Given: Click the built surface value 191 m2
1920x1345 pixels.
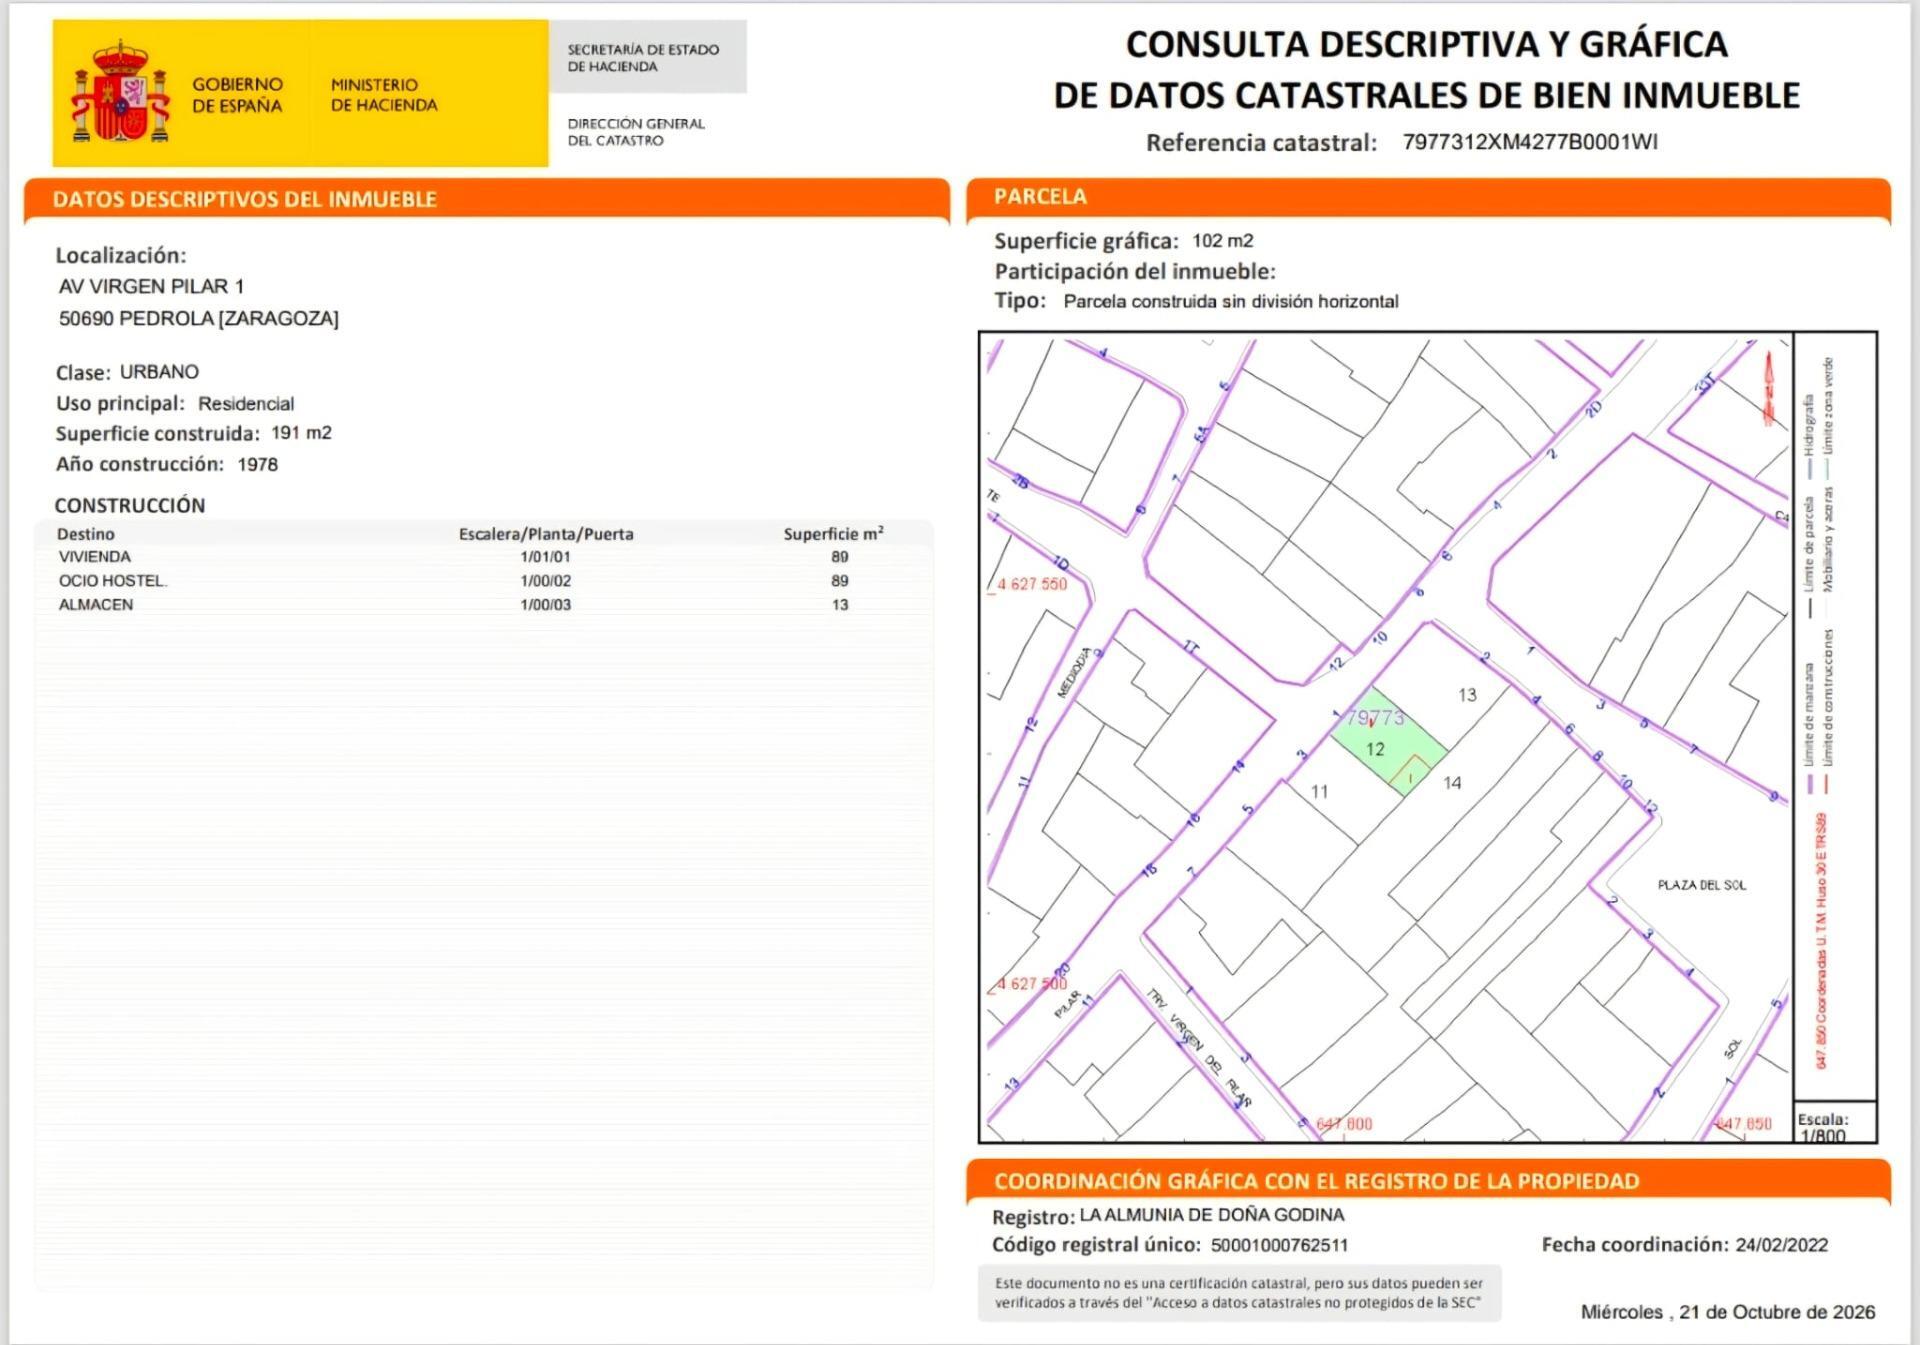Looking at the screenshot, I should pyautogui.click(x=301, y=433).
